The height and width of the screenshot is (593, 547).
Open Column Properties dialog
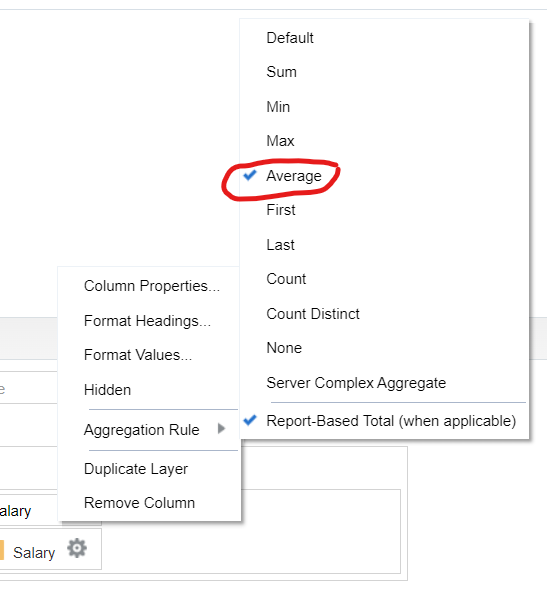tap(152, 286)
